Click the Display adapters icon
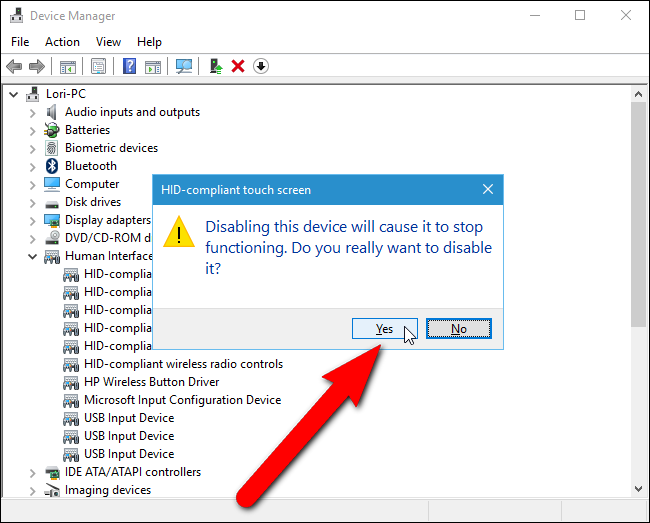 (52, 220)
